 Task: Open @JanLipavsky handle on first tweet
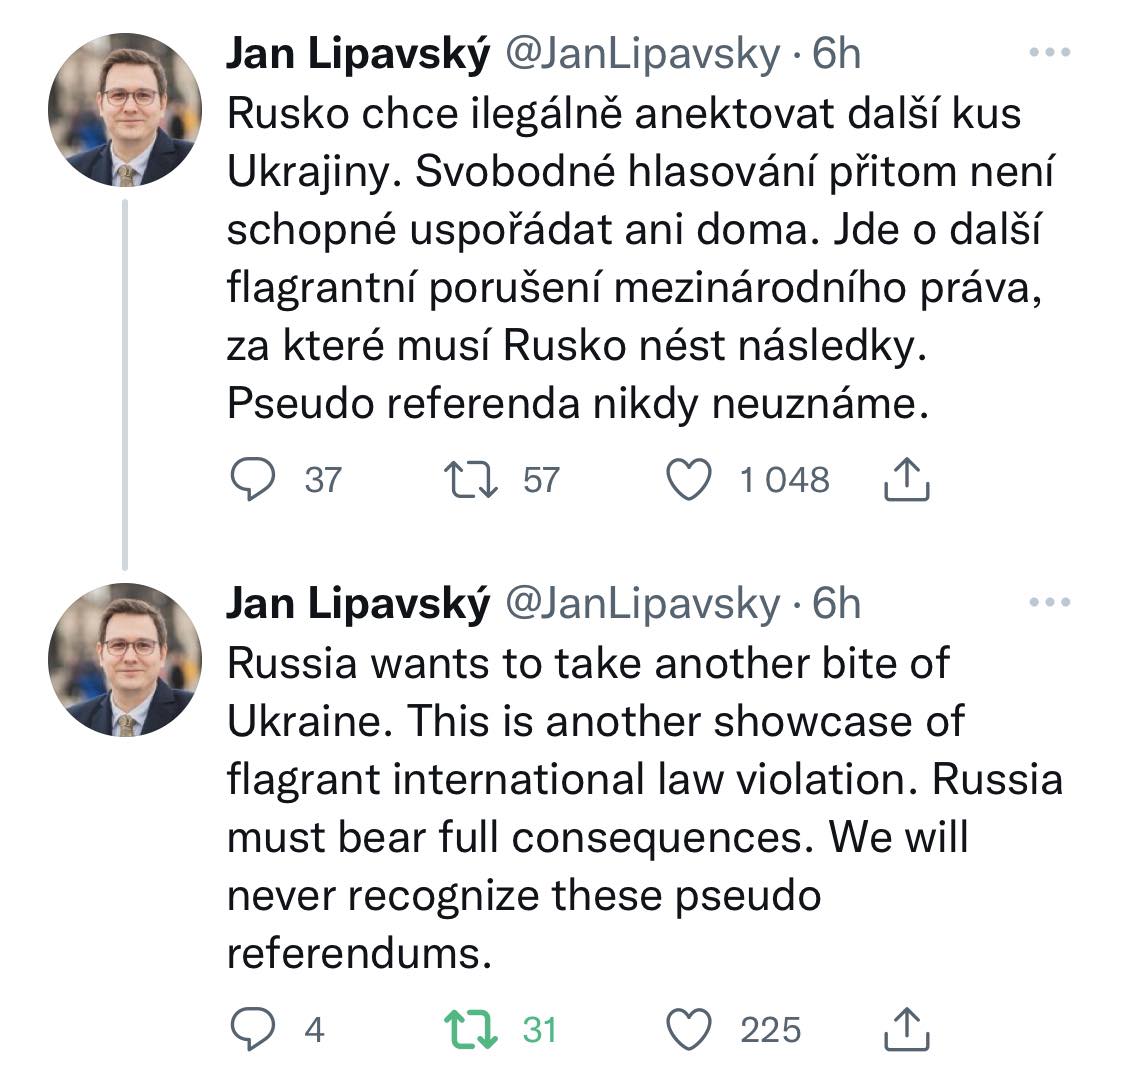point(642,55)
